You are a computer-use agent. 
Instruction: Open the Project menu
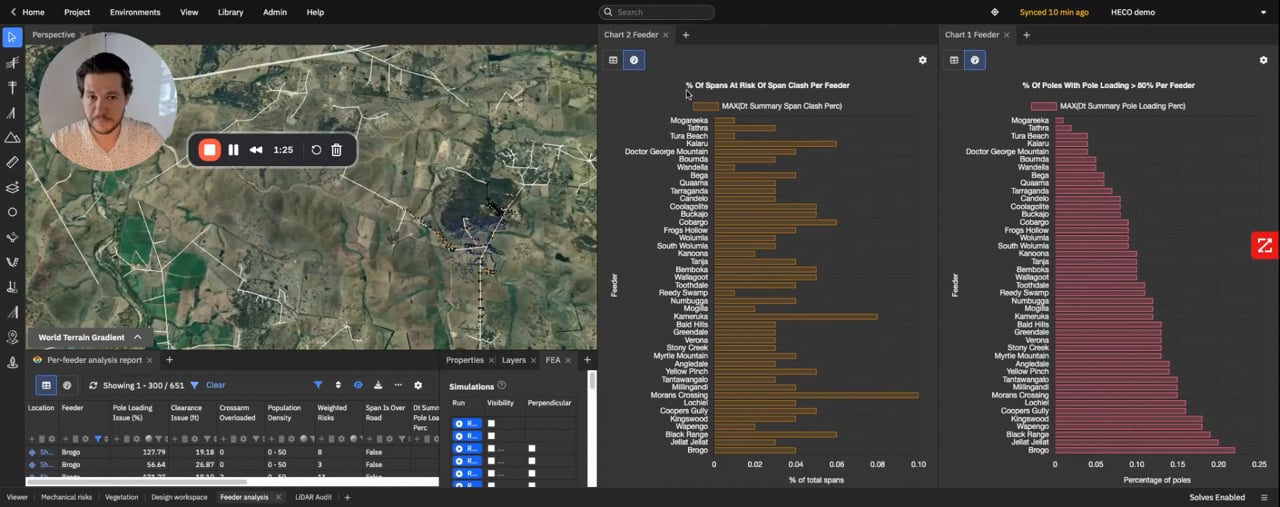(x=77, y=12)
